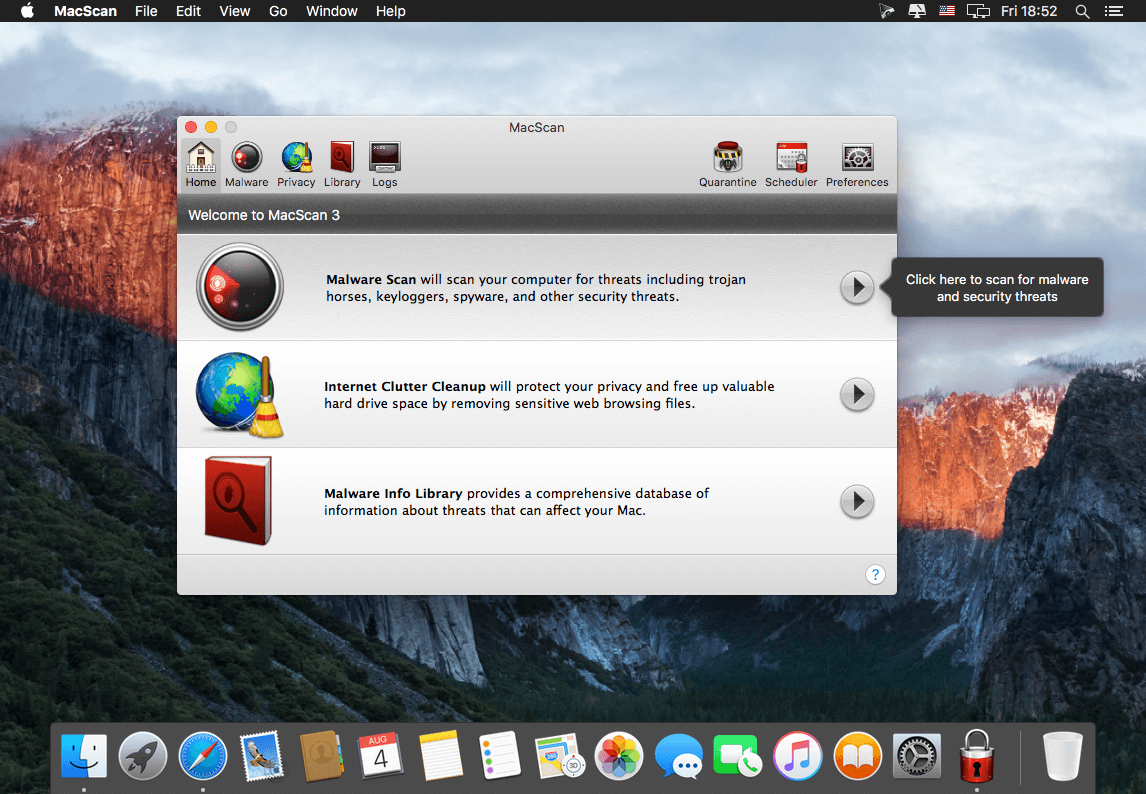
Task: Open Reminders from the Dock
Action: pos(500,756)
